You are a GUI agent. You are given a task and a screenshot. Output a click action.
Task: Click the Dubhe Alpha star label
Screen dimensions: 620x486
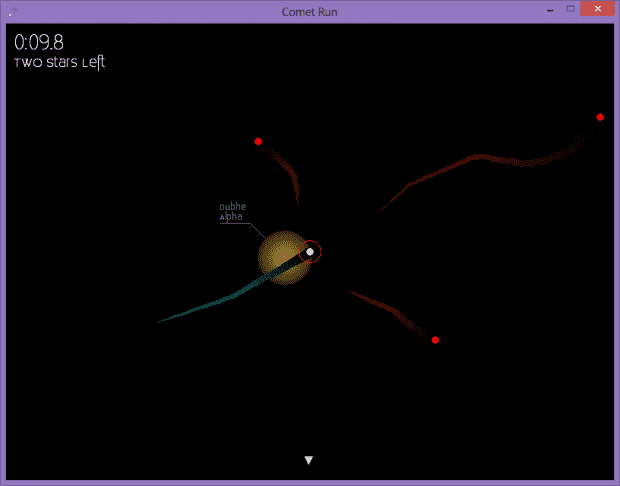click(232, 211)
